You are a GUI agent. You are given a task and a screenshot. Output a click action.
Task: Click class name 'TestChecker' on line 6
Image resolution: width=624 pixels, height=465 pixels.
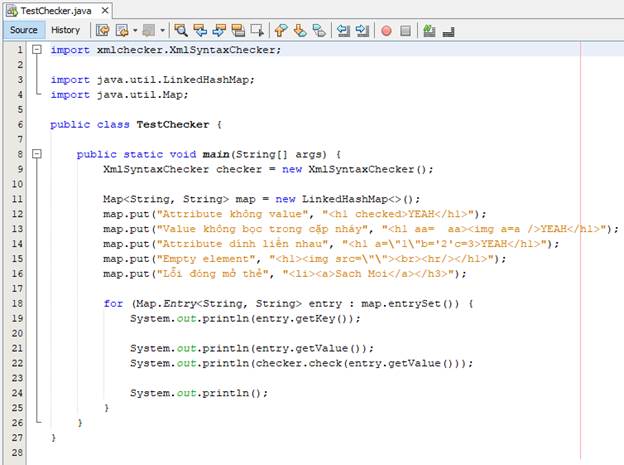click(173, 125)
